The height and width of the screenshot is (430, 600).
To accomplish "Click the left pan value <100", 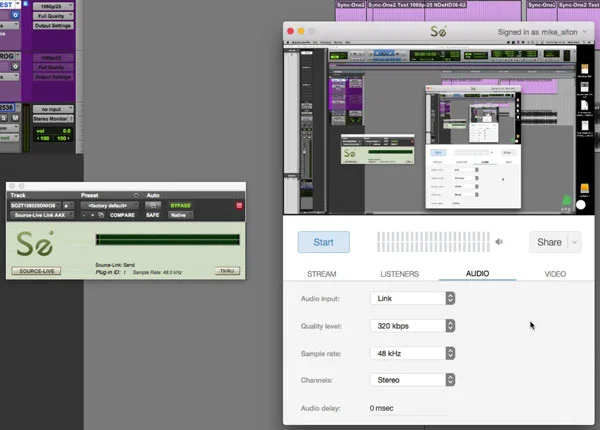I will point(43,138).
